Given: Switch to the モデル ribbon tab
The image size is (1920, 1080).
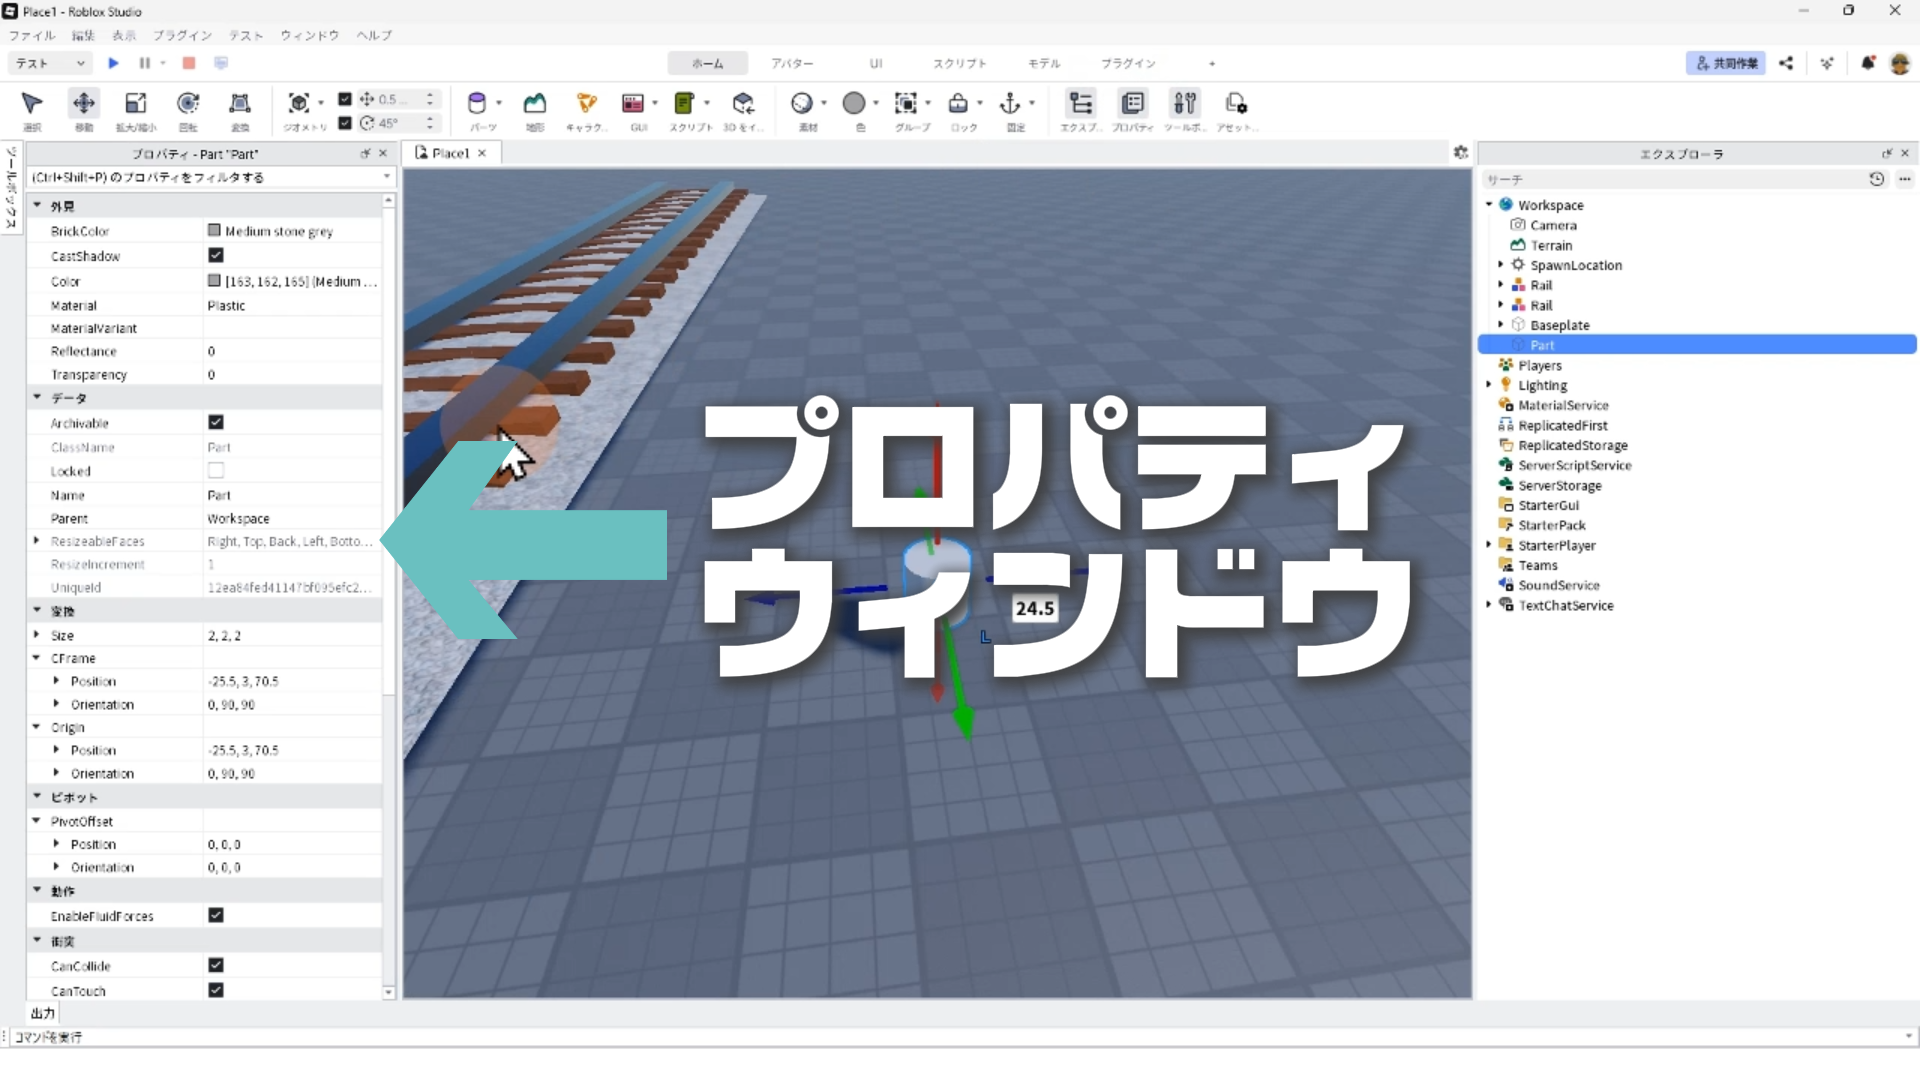Looking at the screenshot, I should pos(1044,63).
